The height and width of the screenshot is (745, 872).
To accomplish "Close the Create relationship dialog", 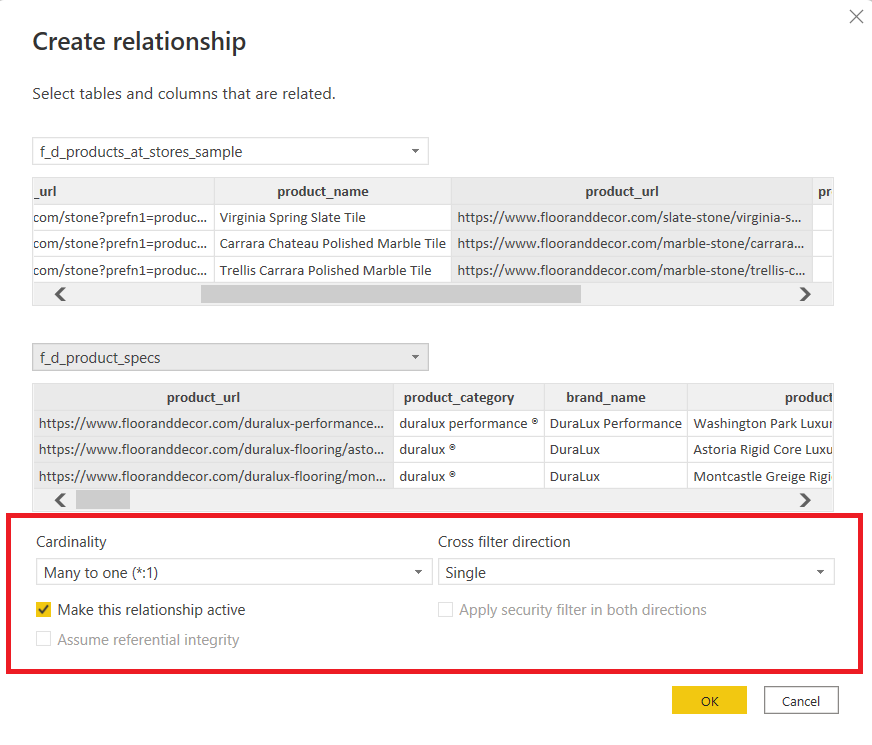I will click(x=856, y=17).
